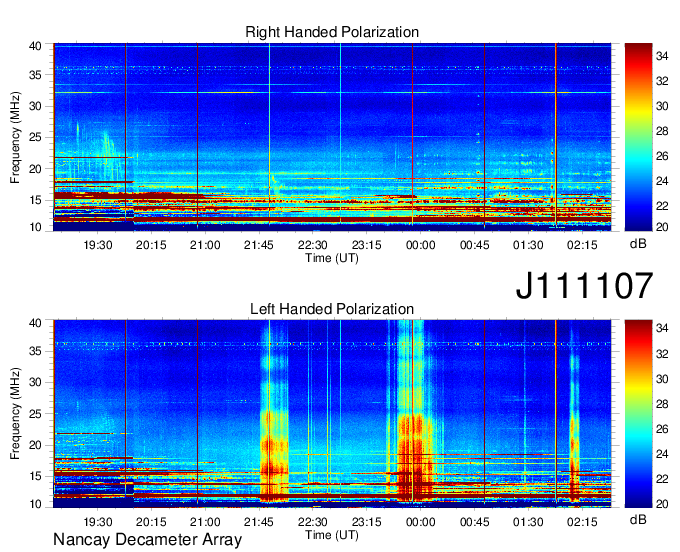
Task: Click the bottom panel's colorbar gradient
Action: pyautogui.click(x=638, y=414)
